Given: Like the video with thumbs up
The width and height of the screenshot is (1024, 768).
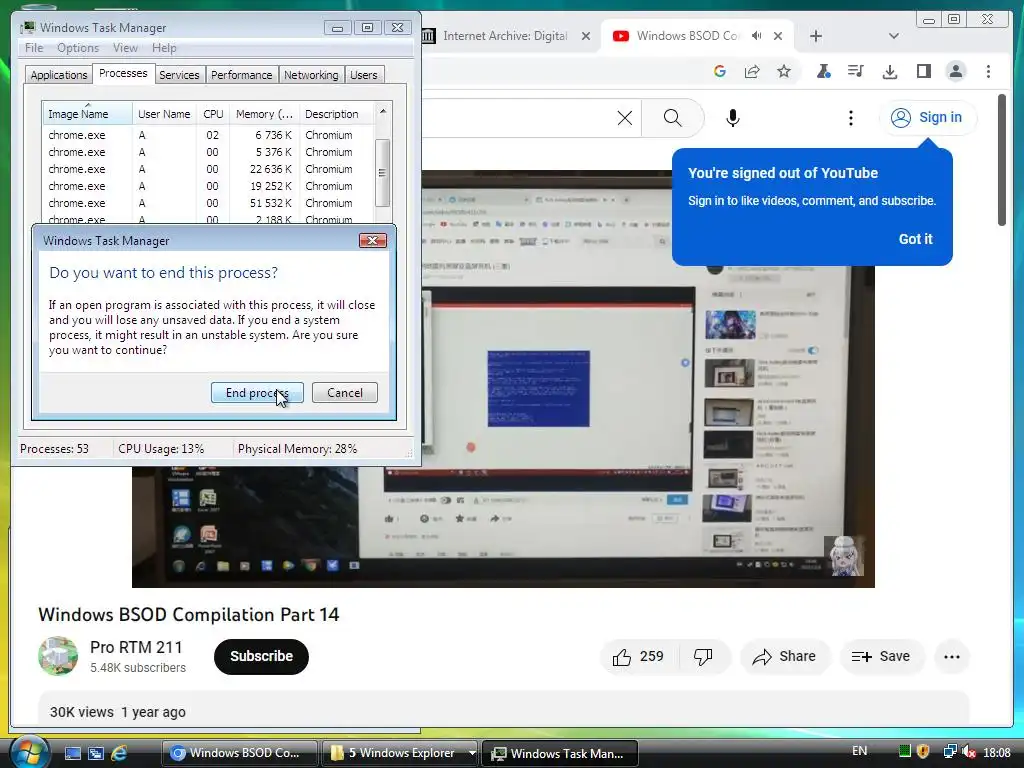Looking at the screenshot, I should point(639,656).
